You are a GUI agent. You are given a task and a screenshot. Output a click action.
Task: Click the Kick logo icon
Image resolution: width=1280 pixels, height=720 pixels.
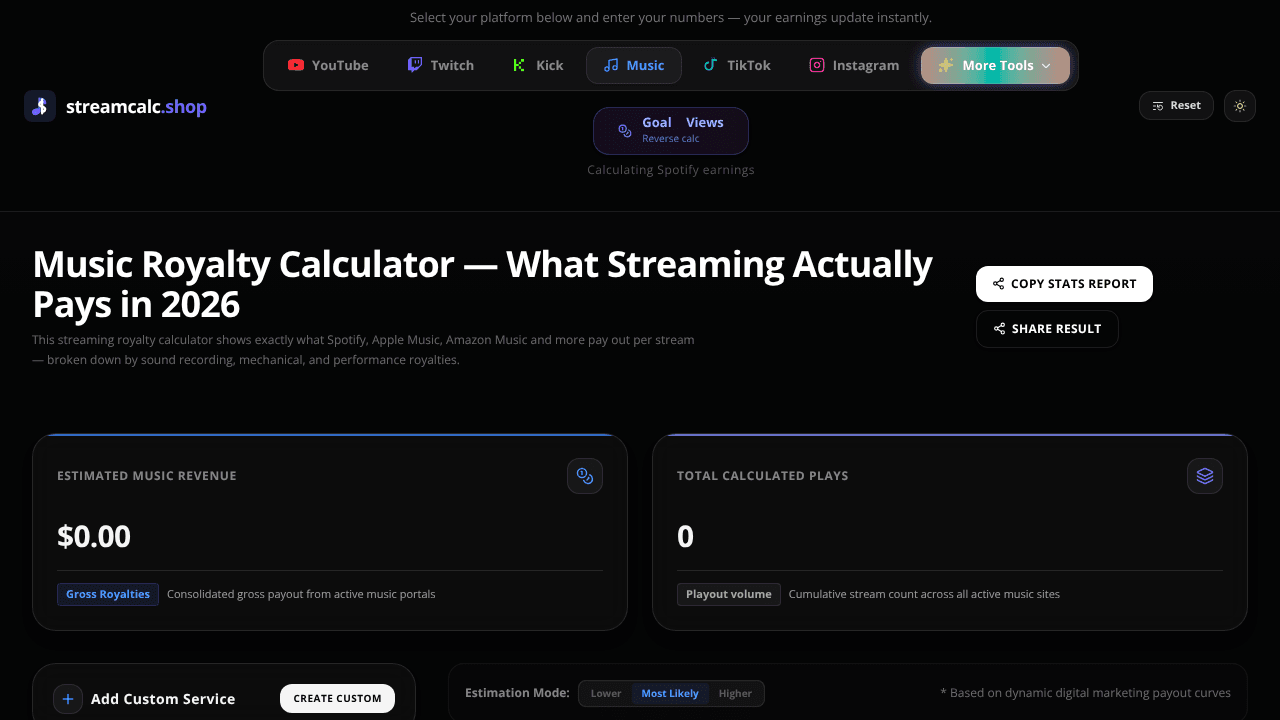coord(519,65)
